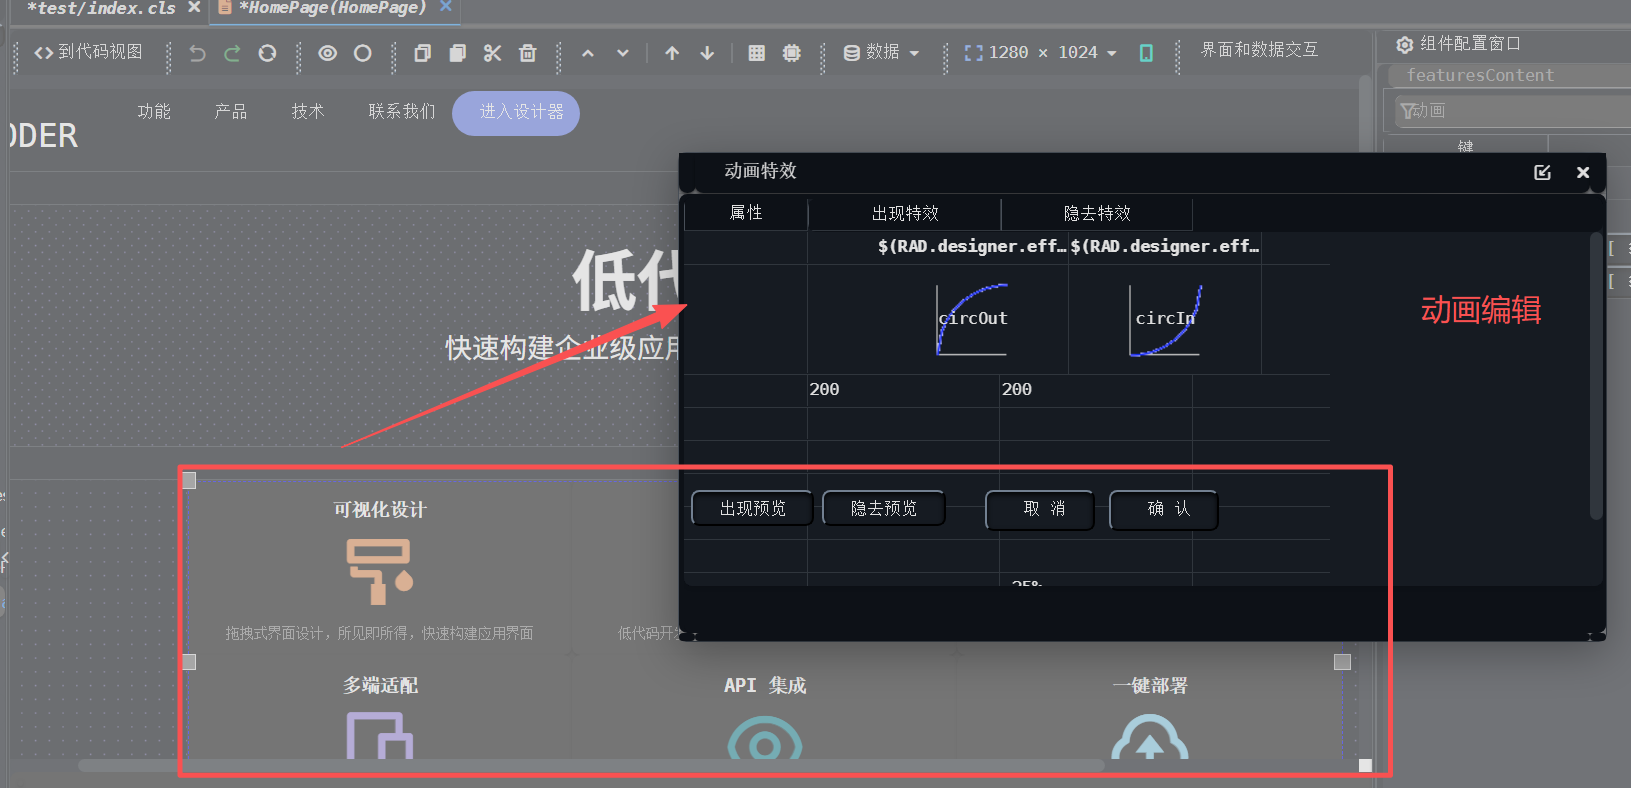Click the eye preview icon in toolbar

(x=327, y=53)
